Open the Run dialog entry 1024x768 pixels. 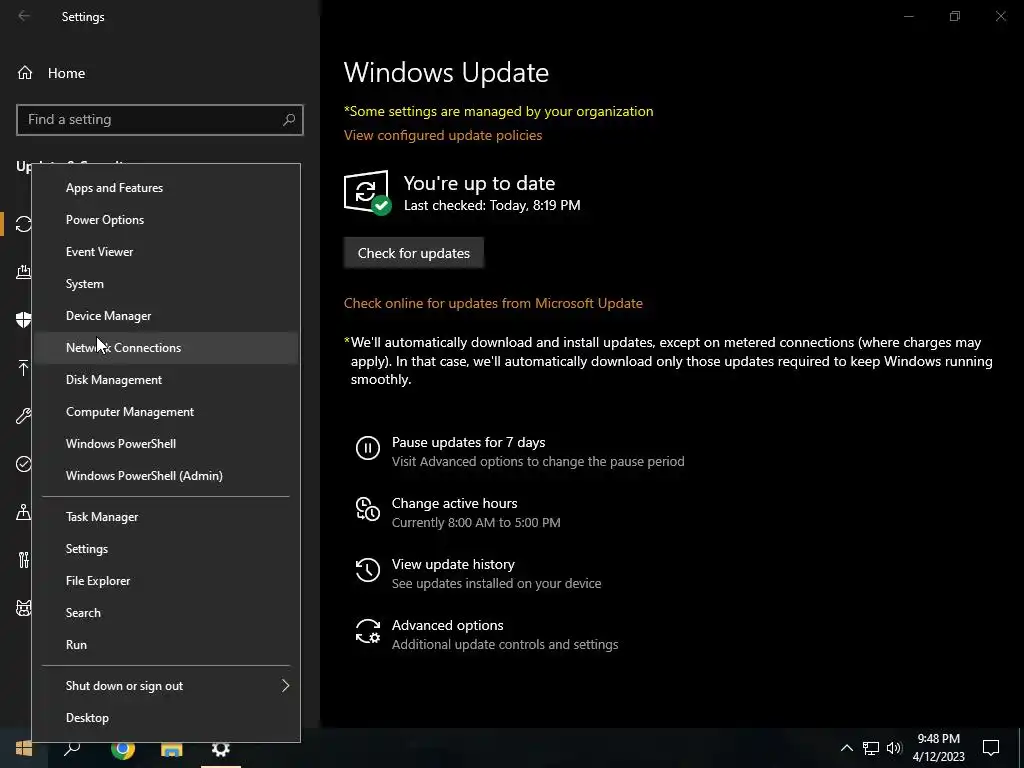pos(166,645)
